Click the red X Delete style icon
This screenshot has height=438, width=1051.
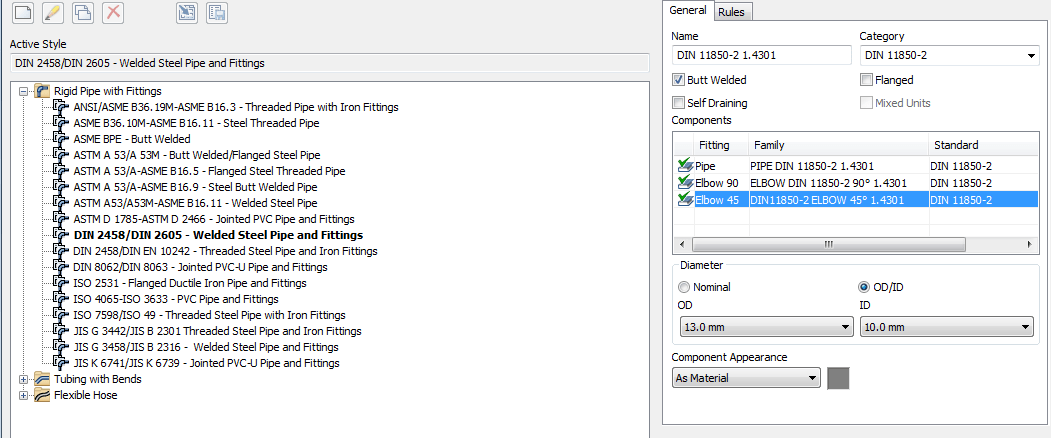(113, 12)
